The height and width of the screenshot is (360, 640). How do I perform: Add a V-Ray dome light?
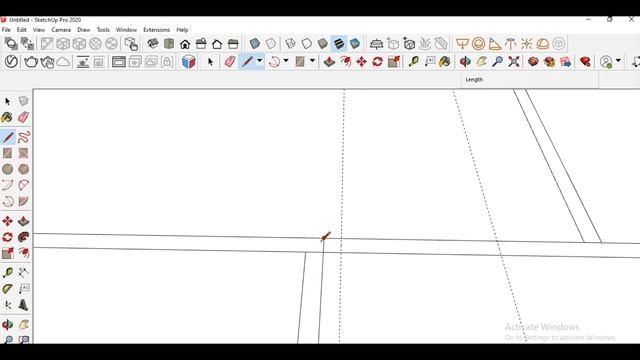(x=542, y=44)
